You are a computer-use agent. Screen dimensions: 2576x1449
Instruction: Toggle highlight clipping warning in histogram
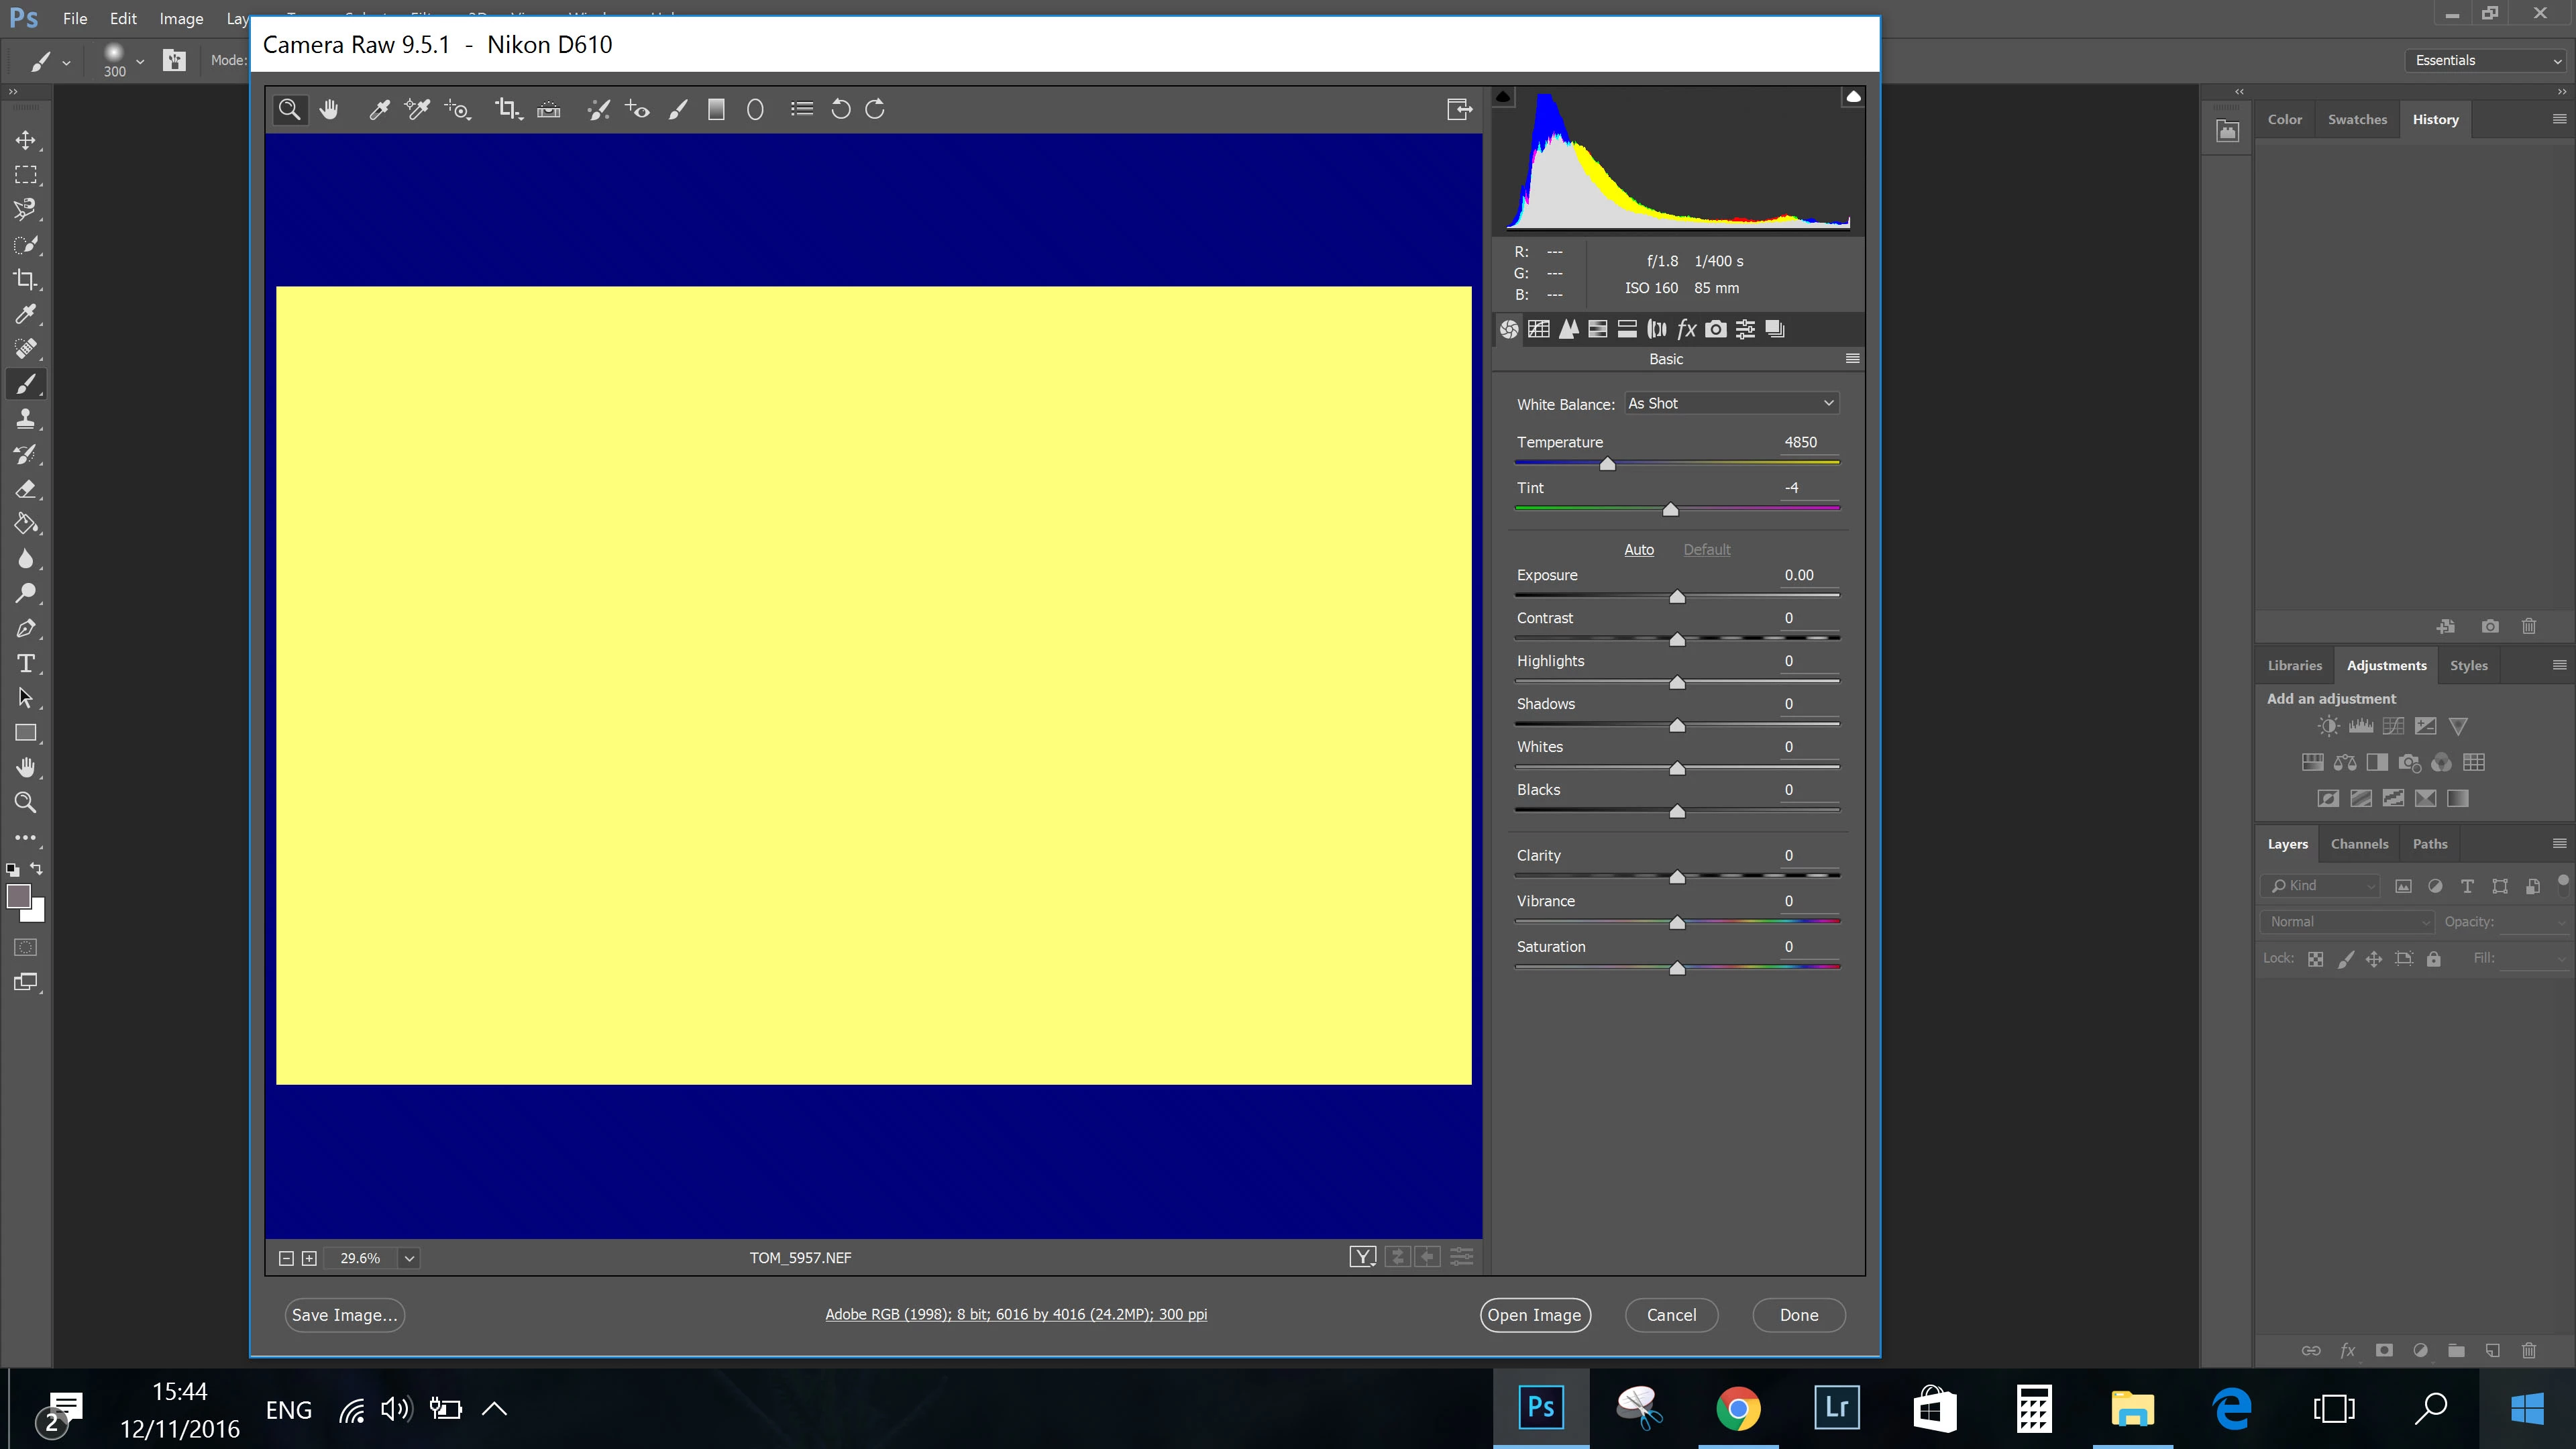[x=1853, y=97]
